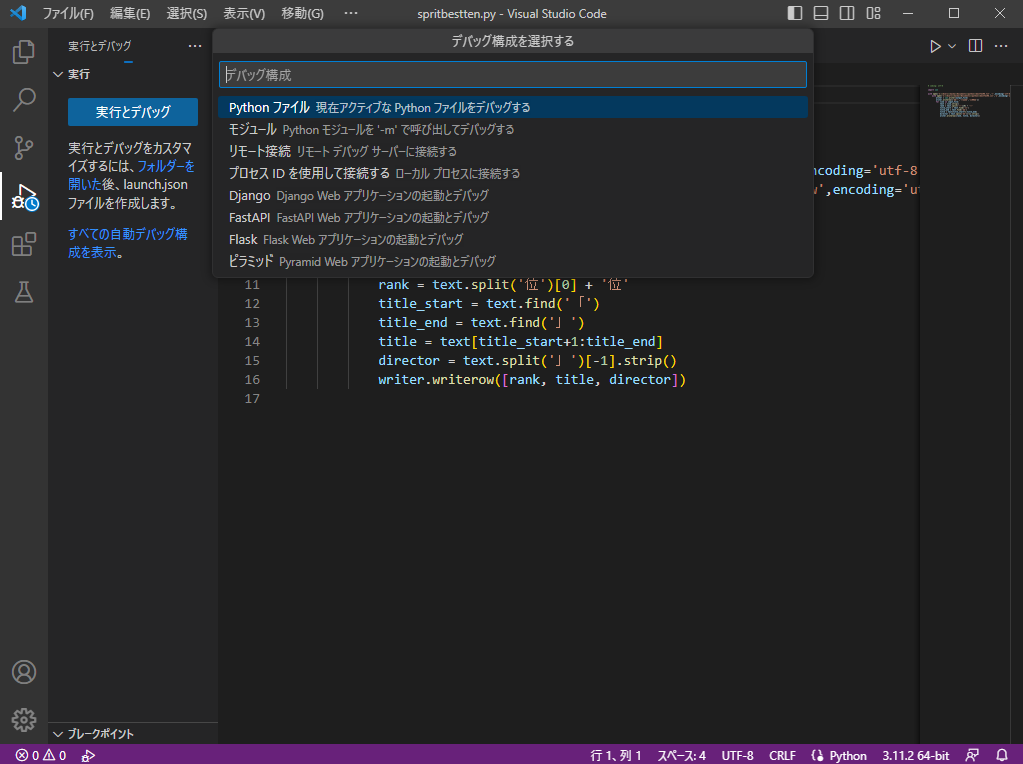Image resolution: width=1023 pixels, height=764 pixels.
Task: Open the Extensions view icon
Action: [x=23, y=245]
